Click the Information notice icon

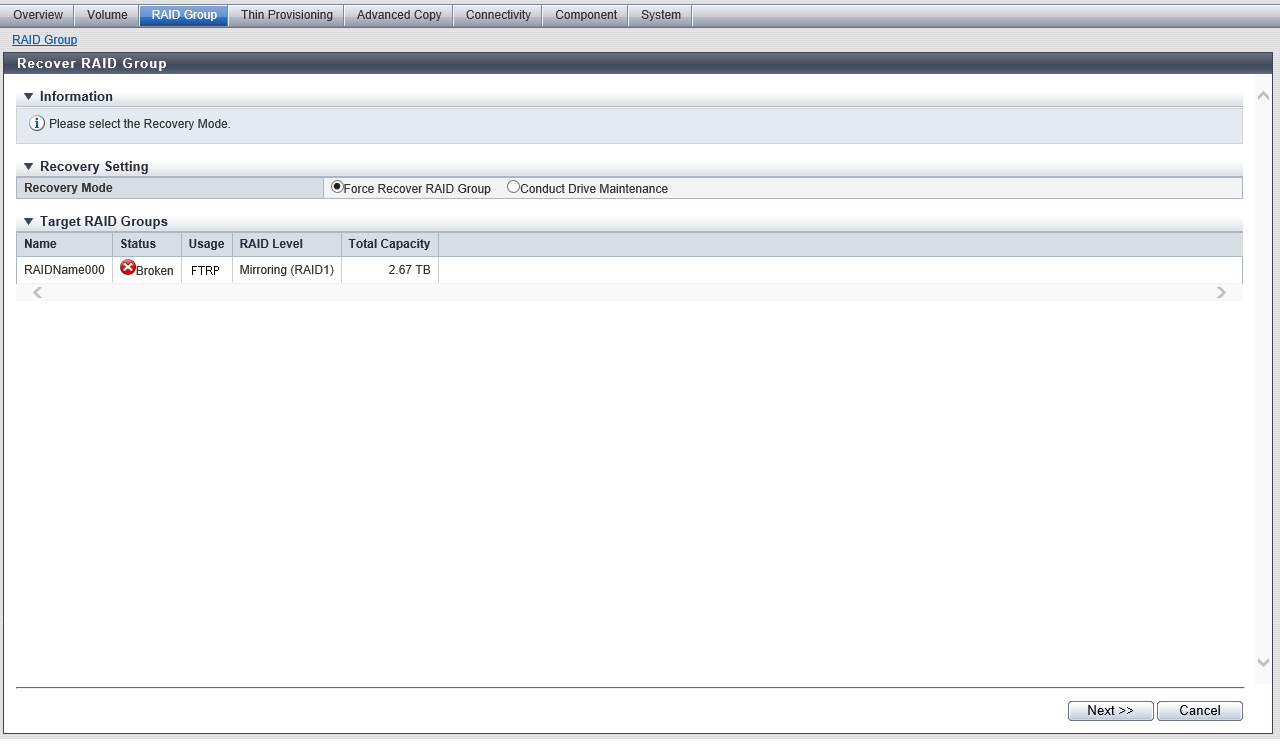click(37, 124)
